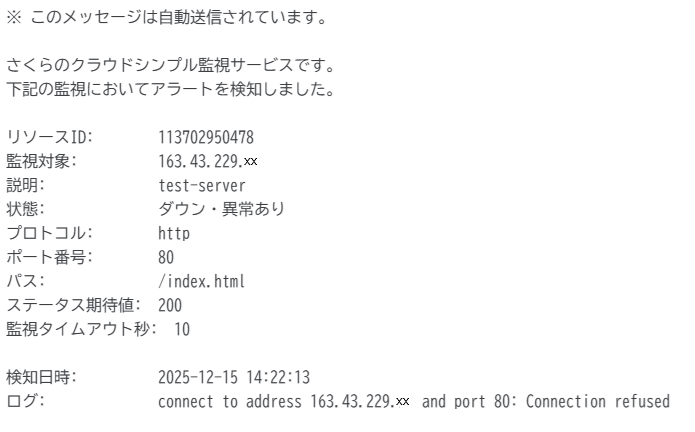Click the プロトコル label

[x=49, y=233]
